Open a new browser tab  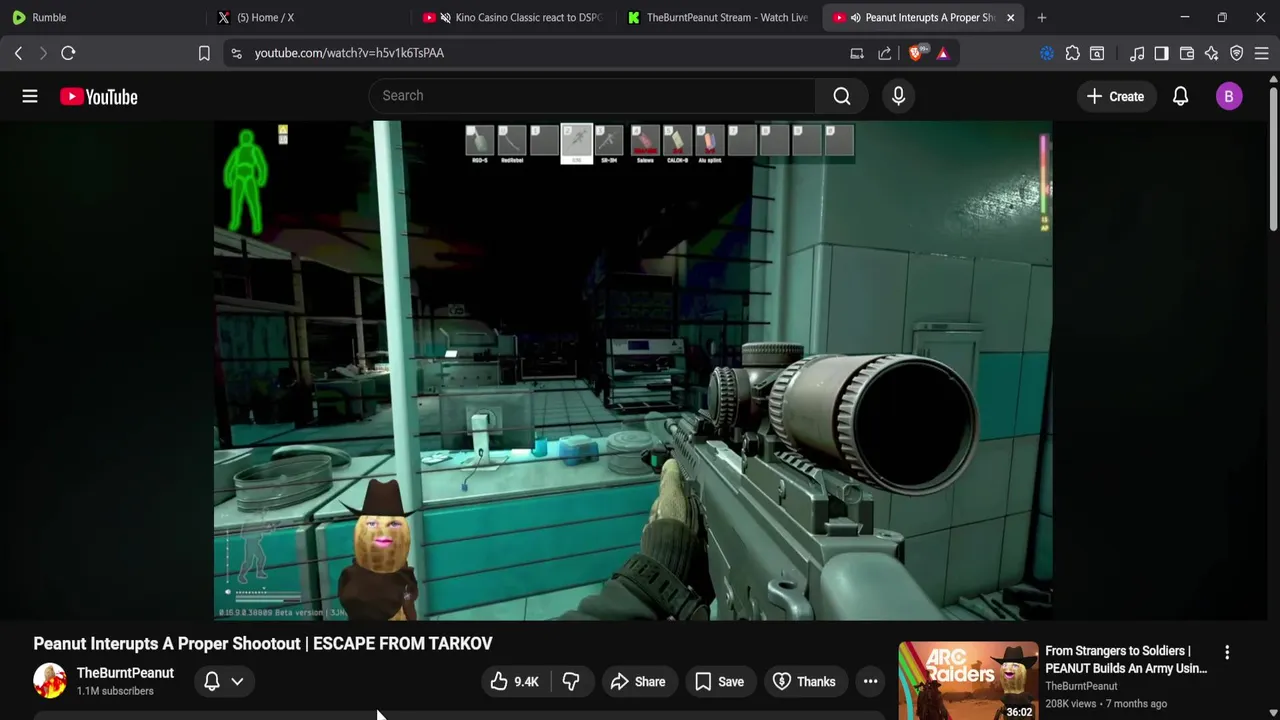(x=1042, y=17)
